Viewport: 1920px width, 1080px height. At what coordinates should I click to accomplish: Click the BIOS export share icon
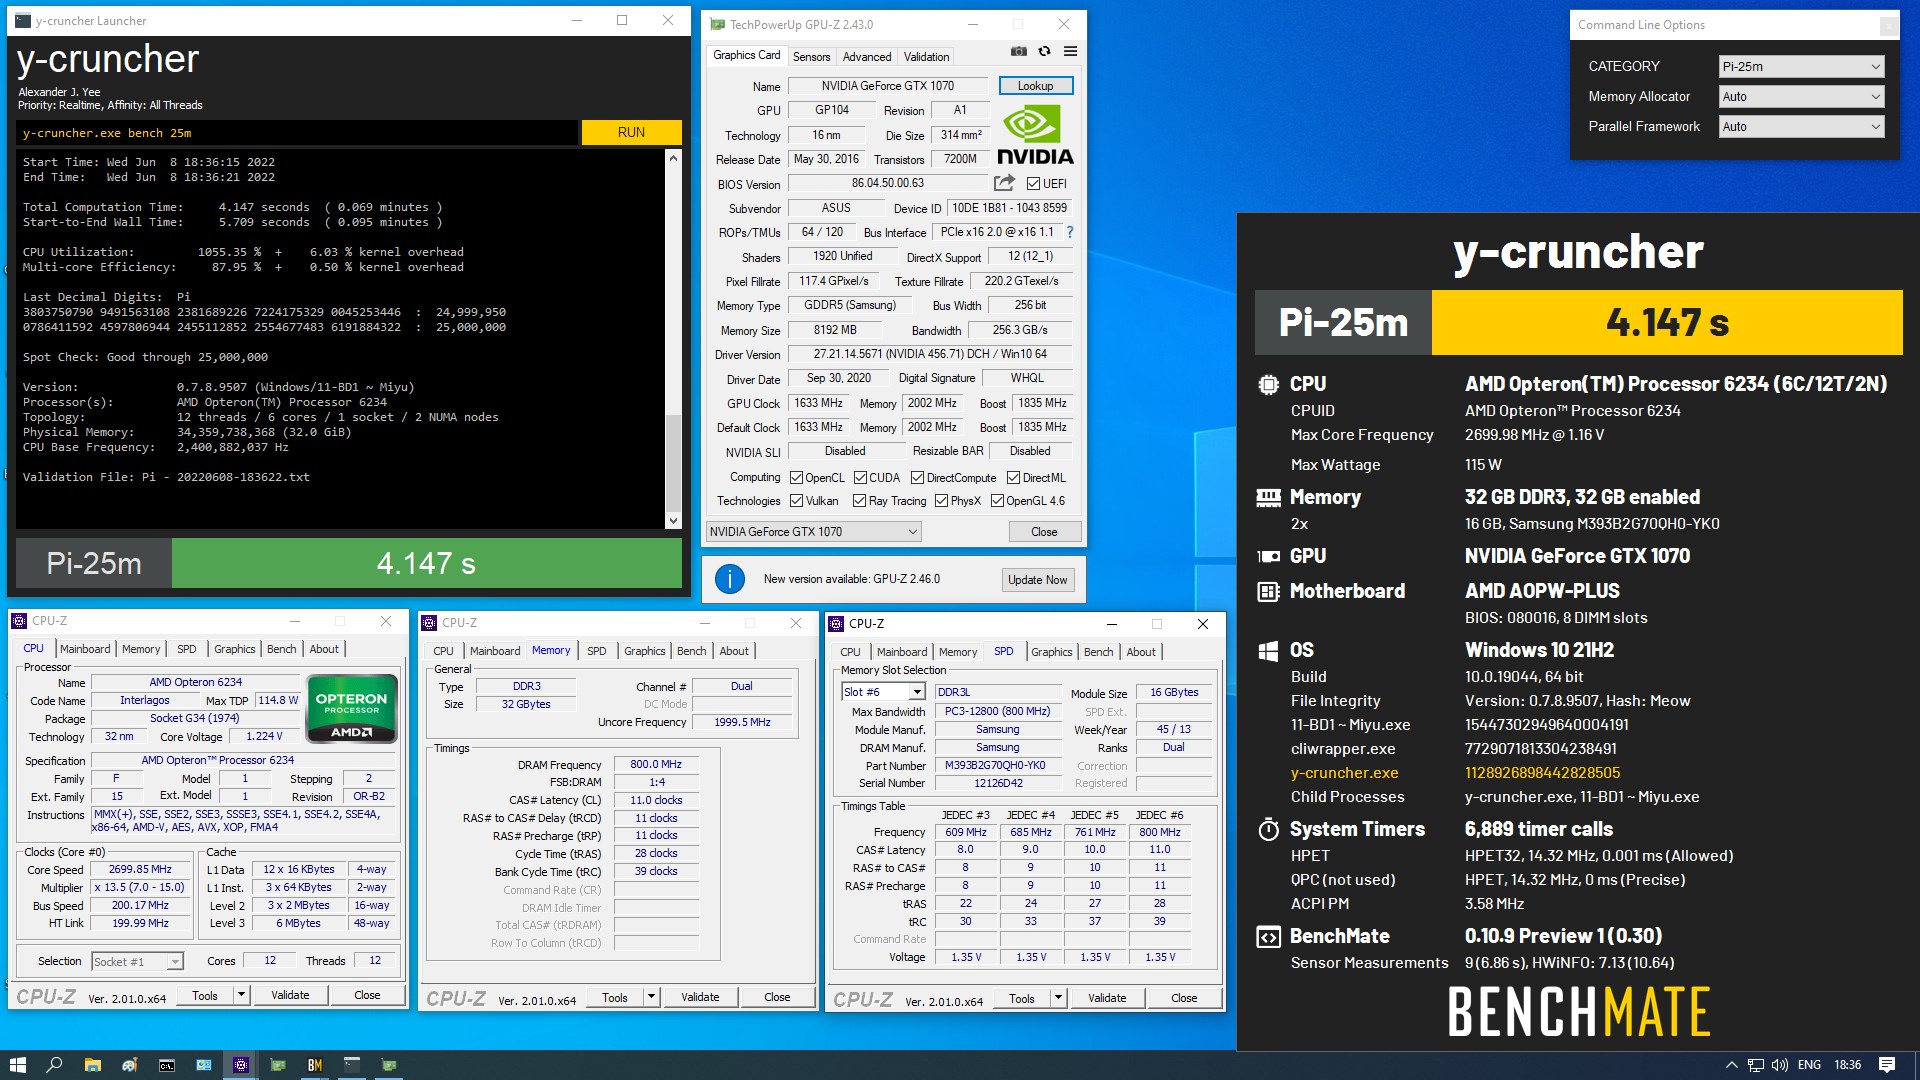tap(1004, 183)
